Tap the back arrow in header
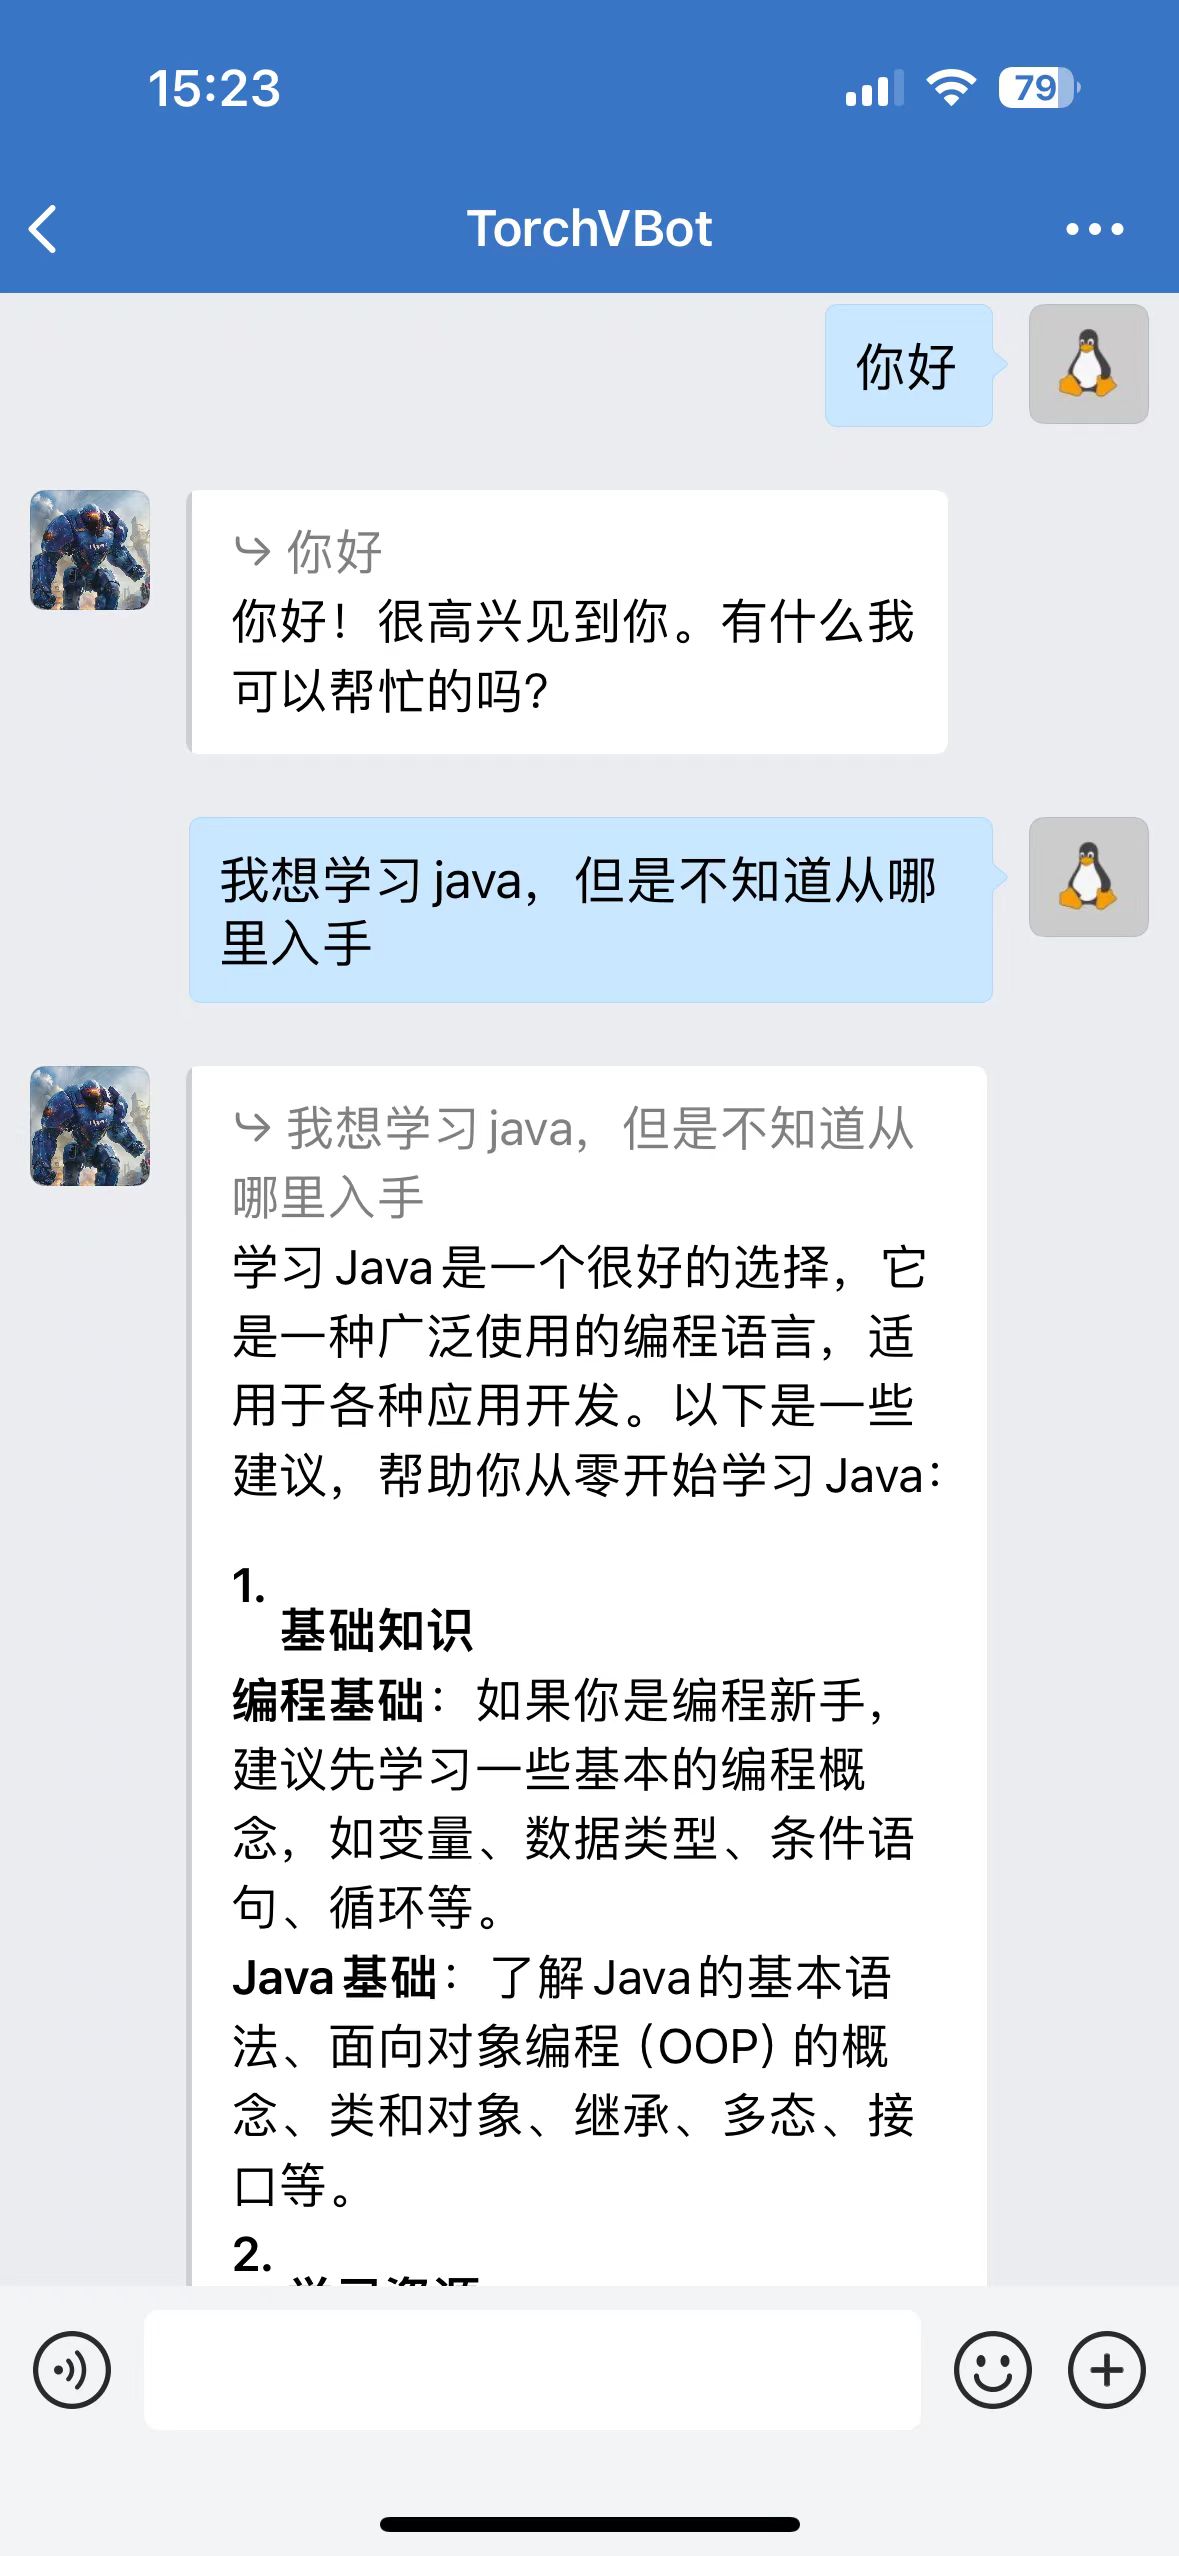The width and height of the screenshot is (1179, 2556). point(43,229)
